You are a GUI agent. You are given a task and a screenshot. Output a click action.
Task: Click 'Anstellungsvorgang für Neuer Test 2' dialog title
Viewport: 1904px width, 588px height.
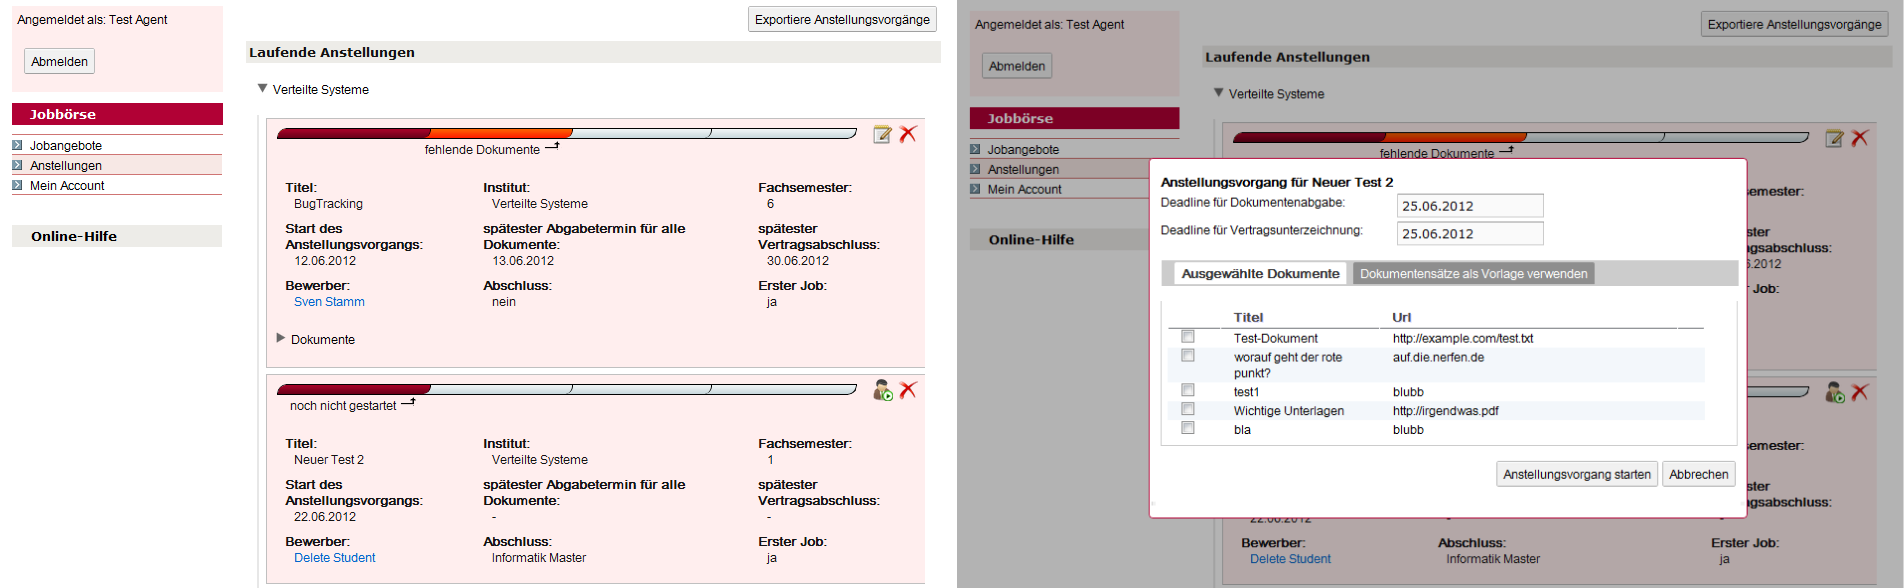pyautogui.click(x=1276, y=182)
